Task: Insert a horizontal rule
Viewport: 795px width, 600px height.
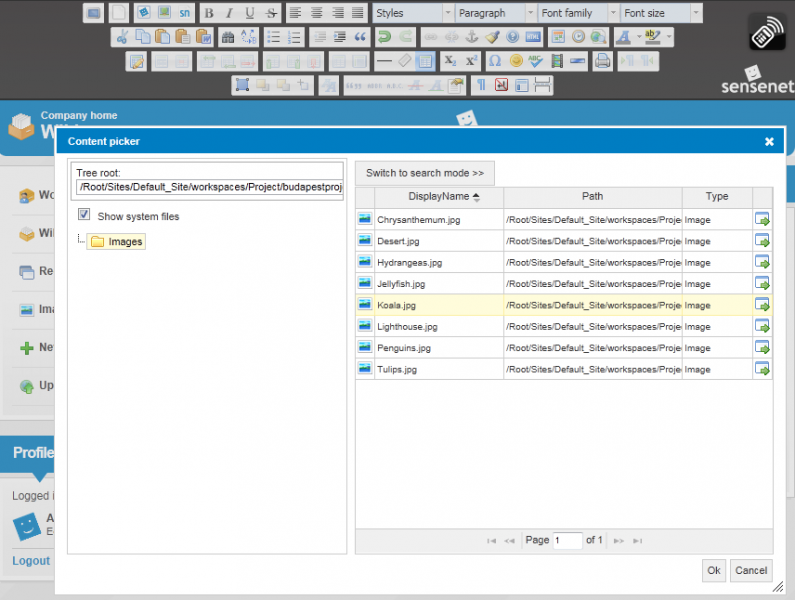Action: point(384,61)
